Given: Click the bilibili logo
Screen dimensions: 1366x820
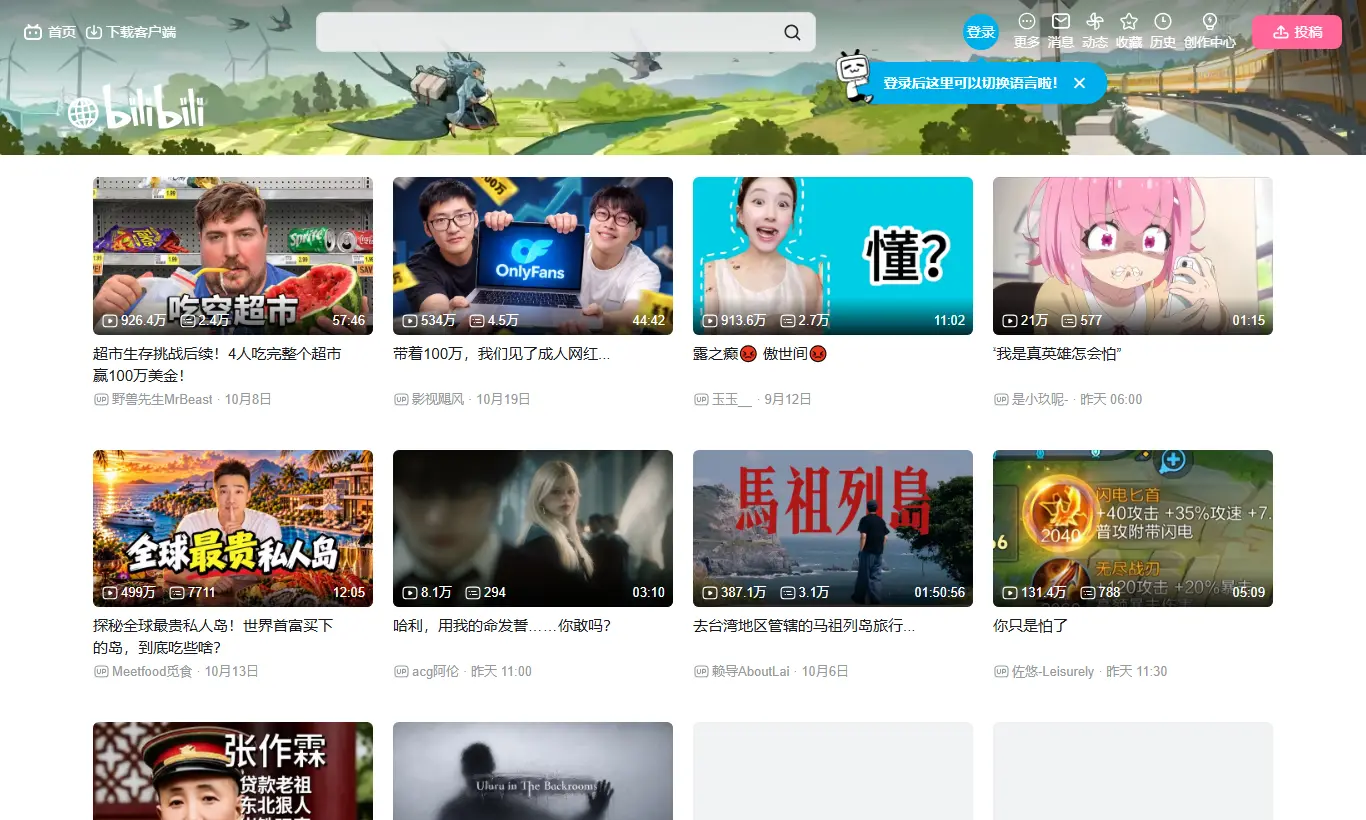Looking at the screenshot, I should pyautogui.click(x=136, y=110).
